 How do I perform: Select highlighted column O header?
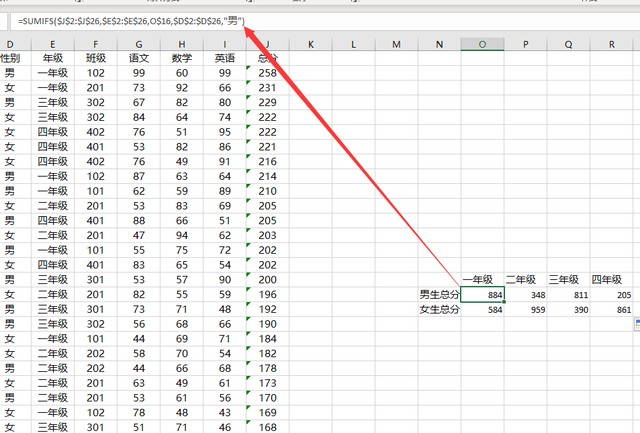click(482, 44)
